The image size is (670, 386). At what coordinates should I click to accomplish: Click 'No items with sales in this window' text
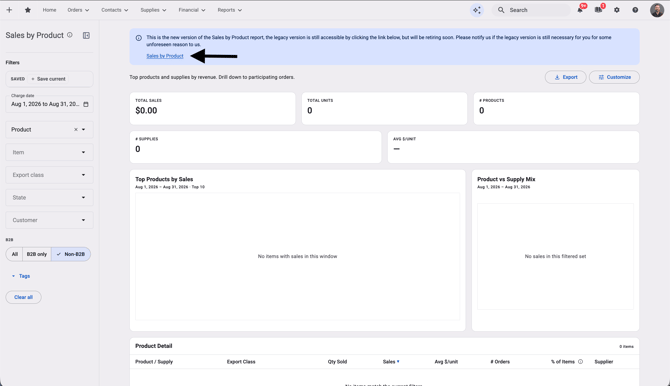tap(297, 256)
